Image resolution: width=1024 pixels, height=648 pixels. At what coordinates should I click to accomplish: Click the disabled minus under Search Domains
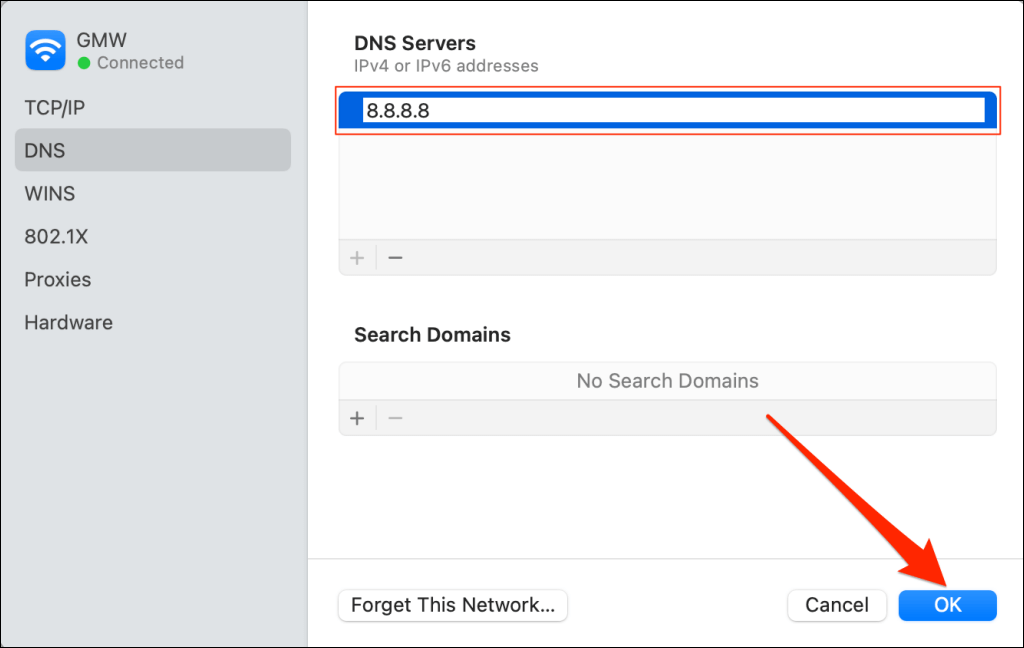pyautogui.click(x=395, y=418)
